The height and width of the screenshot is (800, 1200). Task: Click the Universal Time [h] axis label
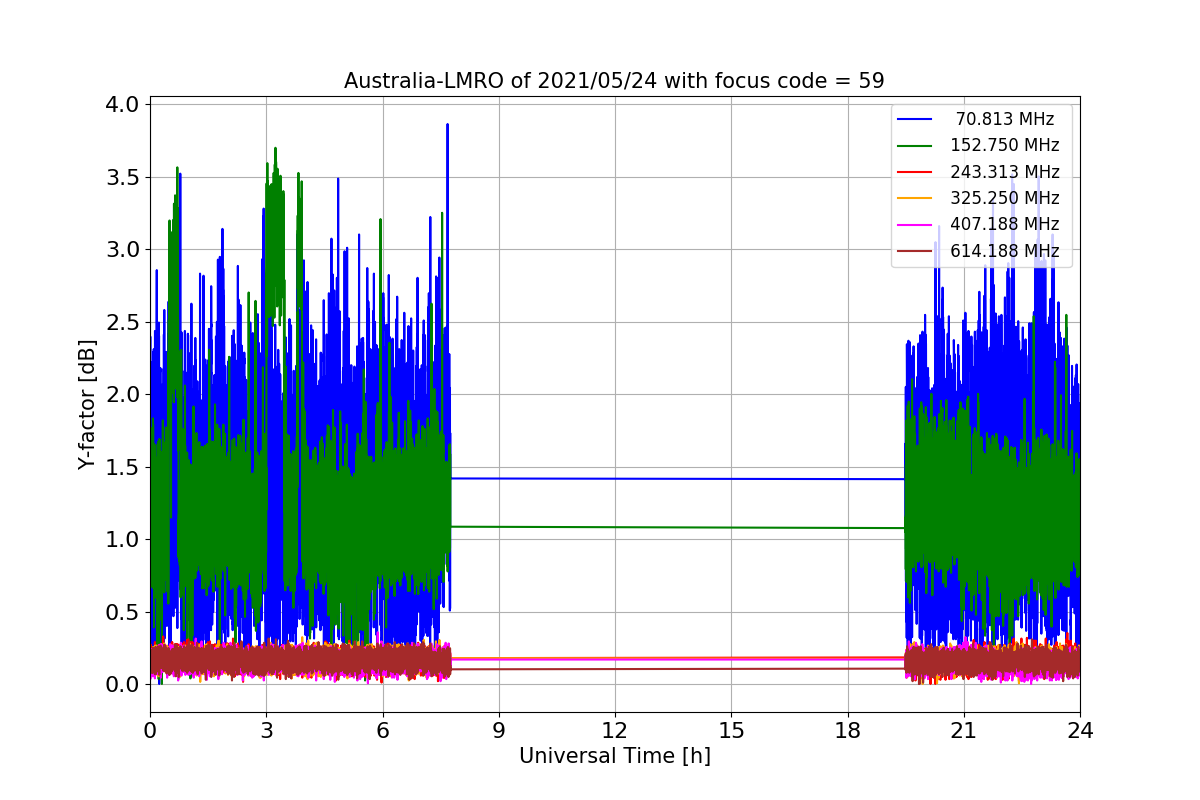615,757
